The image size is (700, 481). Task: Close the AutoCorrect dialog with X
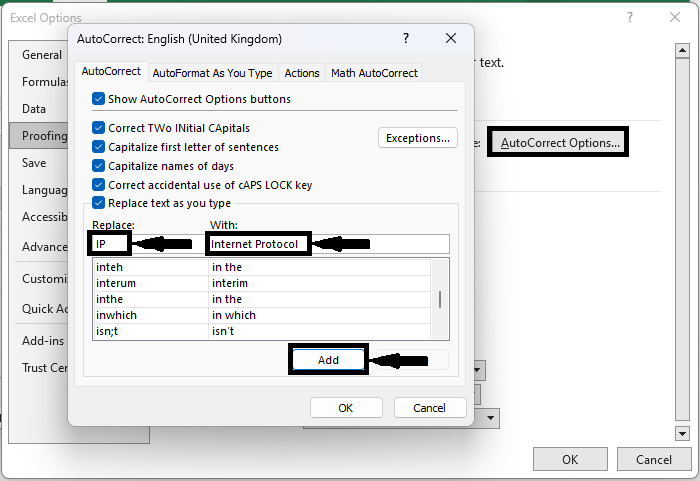tap(451, 38)
